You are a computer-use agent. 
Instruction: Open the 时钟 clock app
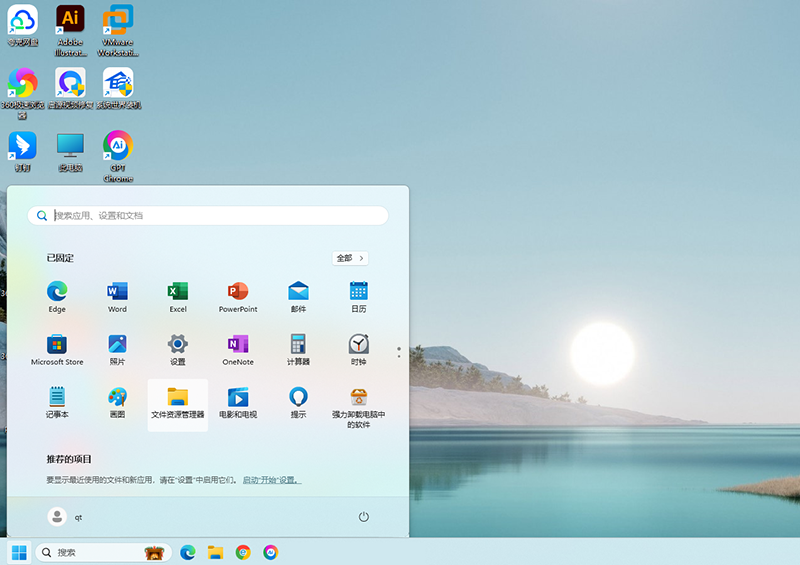(x=359, y=350)
